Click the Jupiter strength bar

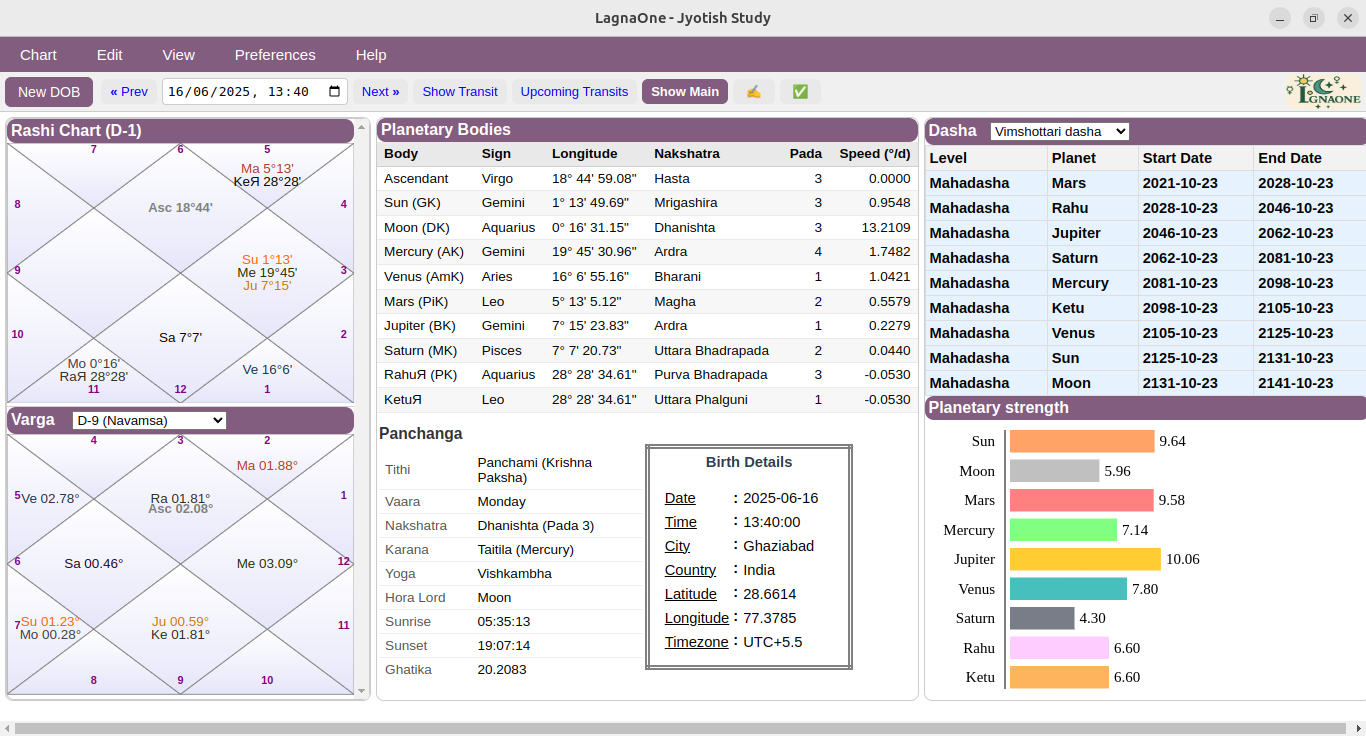coord(1085,559)
